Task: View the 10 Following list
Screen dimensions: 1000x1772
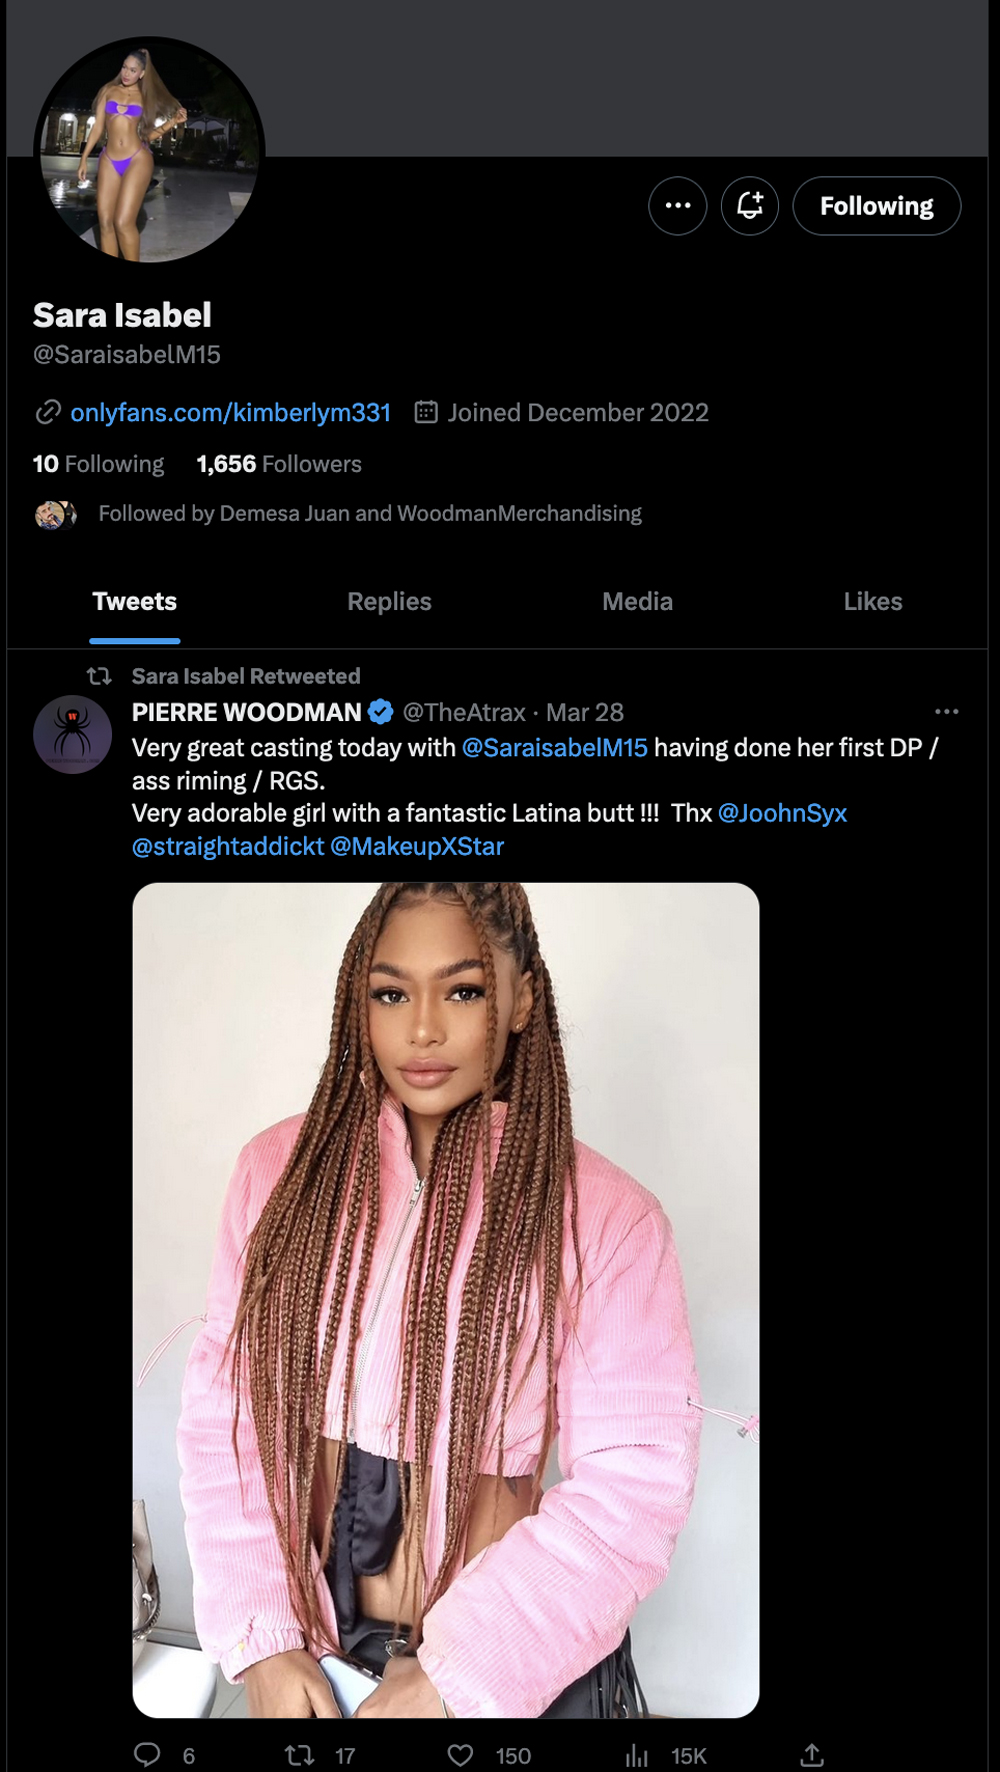Action: [99, 464]
